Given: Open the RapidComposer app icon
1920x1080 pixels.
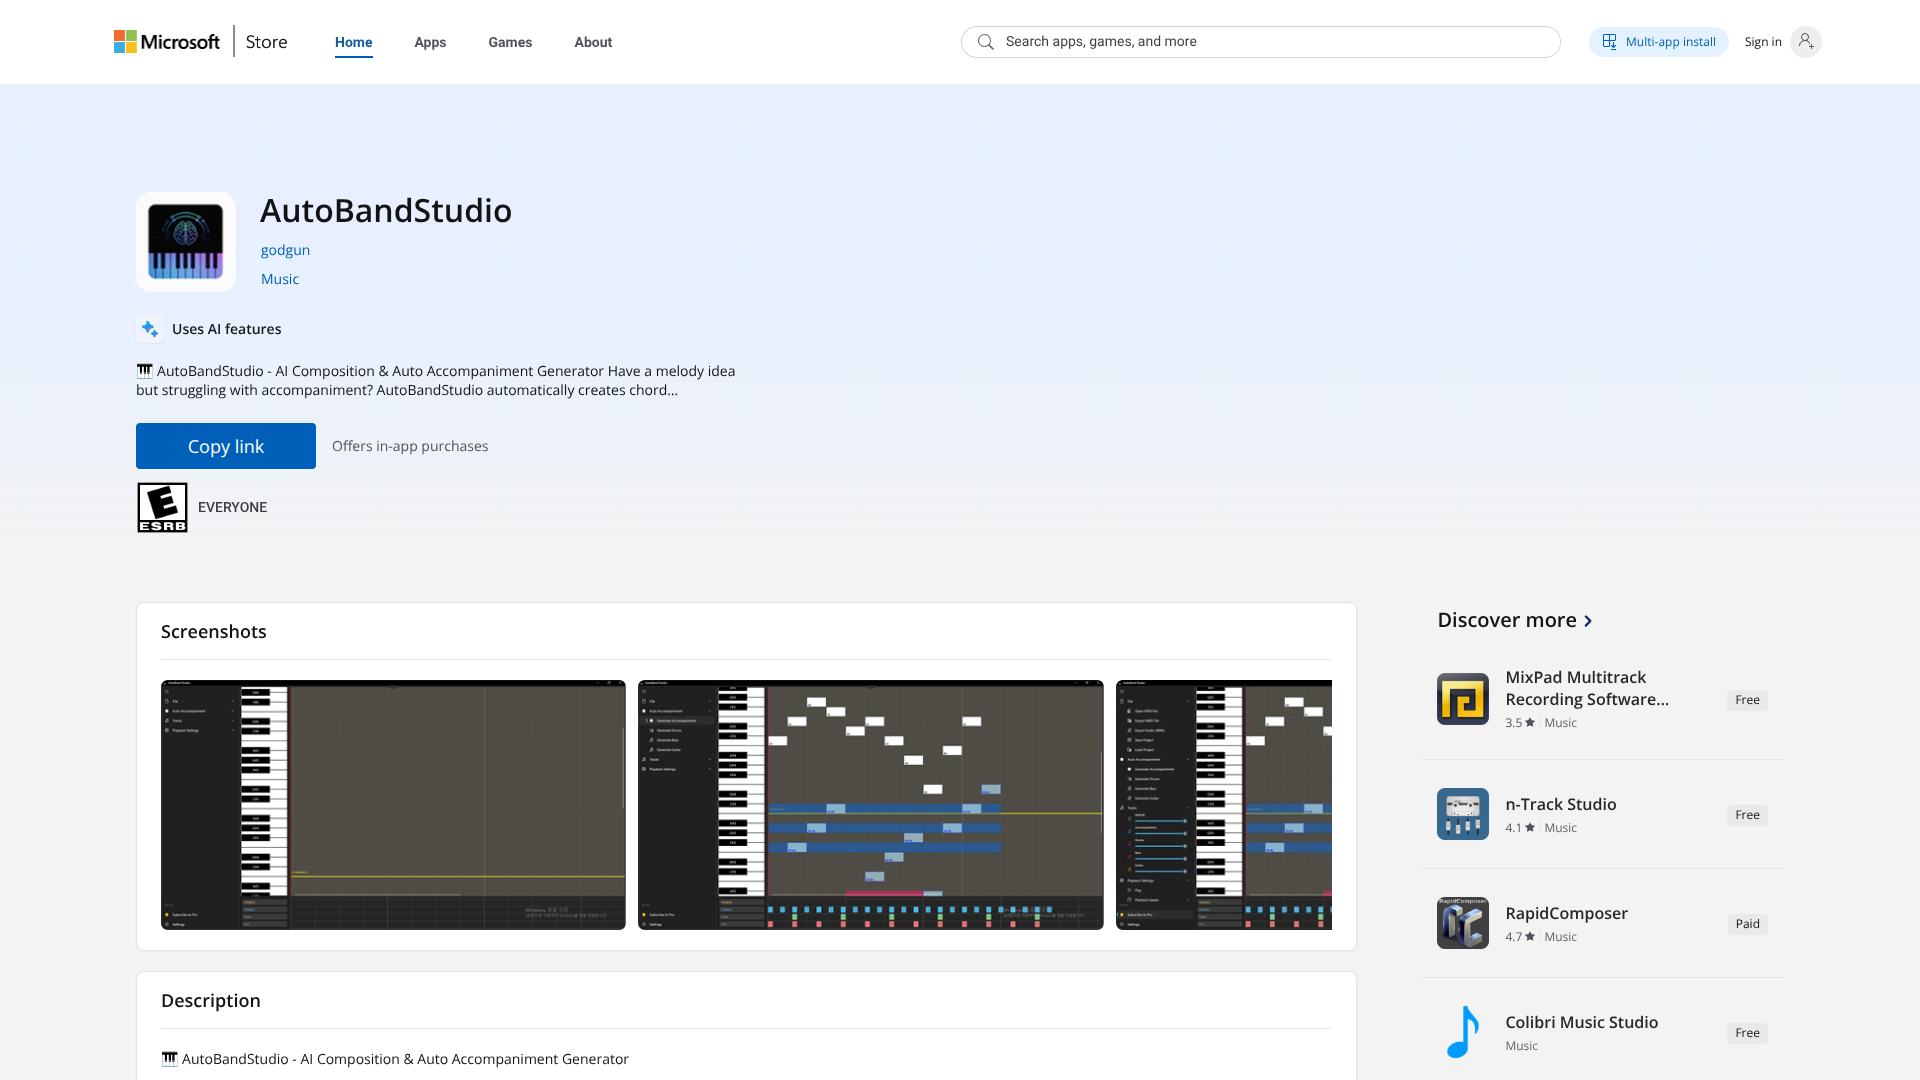Looking at the screenshot, I should [1462, 923].
